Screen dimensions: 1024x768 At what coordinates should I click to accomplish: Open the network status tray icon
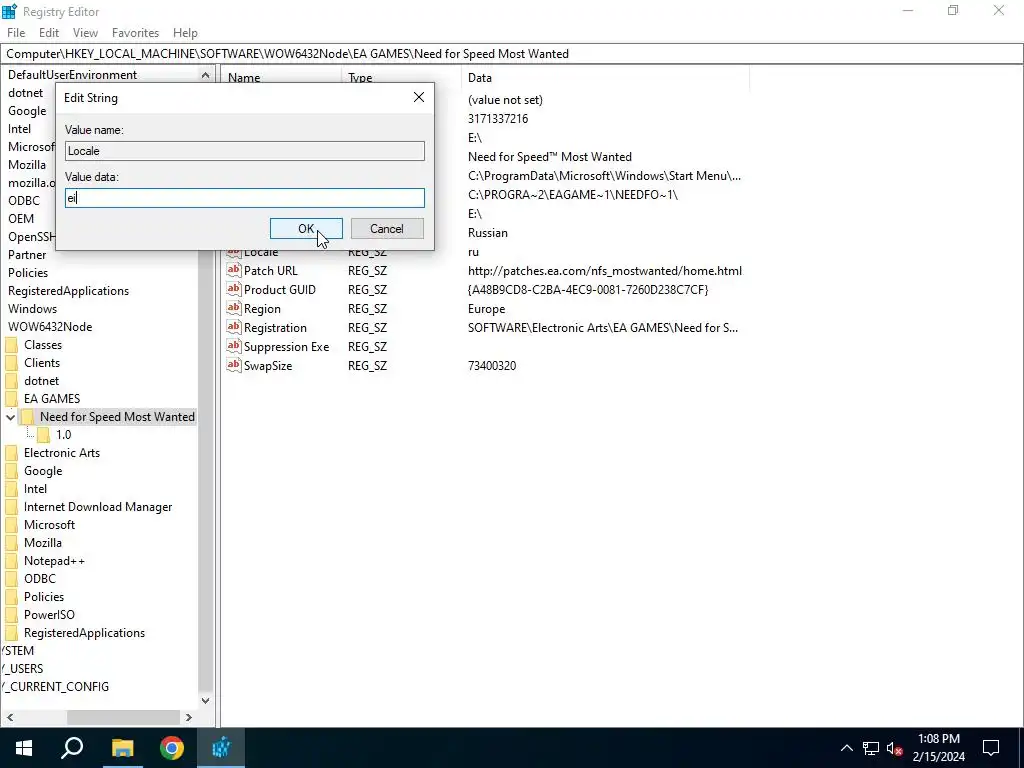[x=871, y=748]
